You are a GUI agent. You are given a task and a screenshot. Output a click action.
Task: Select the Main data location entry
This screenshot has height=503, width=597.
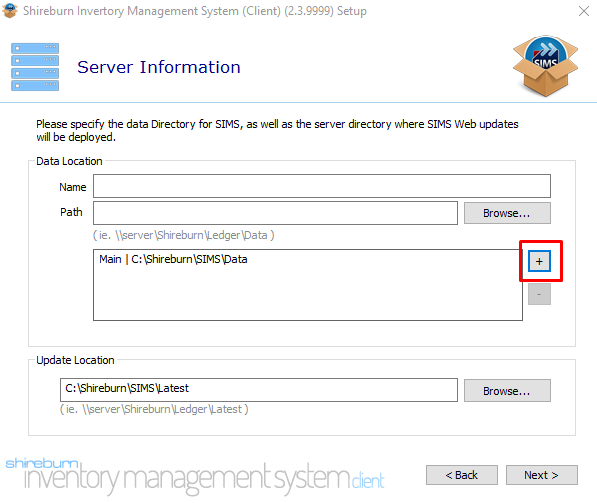(173, 259)
